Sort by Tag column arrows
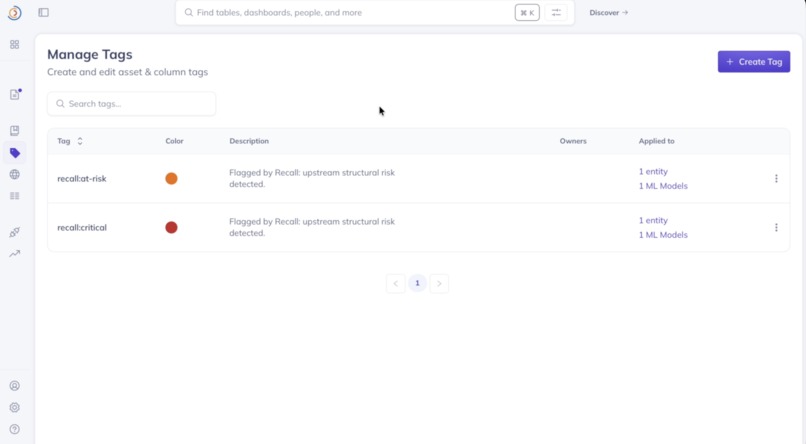The image size is (806, 444). pos(80,141)
